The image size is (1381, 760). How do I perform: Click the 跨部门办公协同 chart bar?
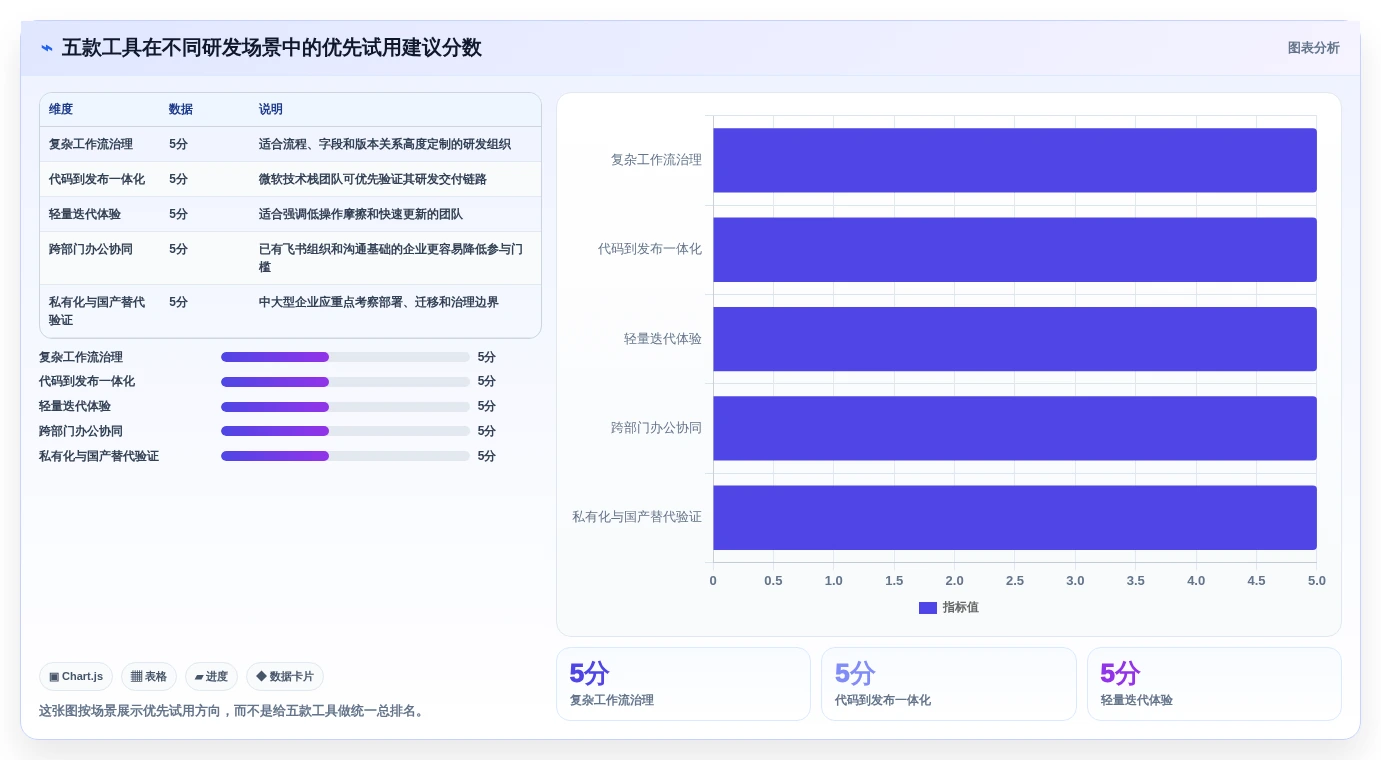pos(1015,428)
